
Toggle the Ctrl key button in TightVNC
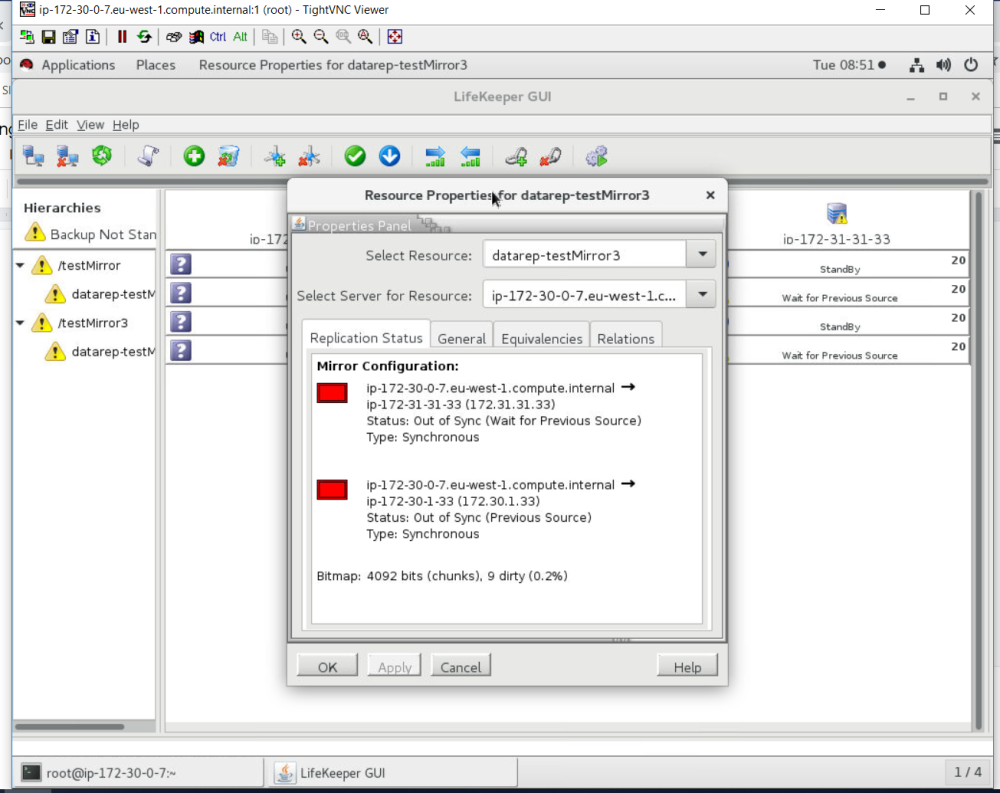pyautogui.click(x=218, y=37)
